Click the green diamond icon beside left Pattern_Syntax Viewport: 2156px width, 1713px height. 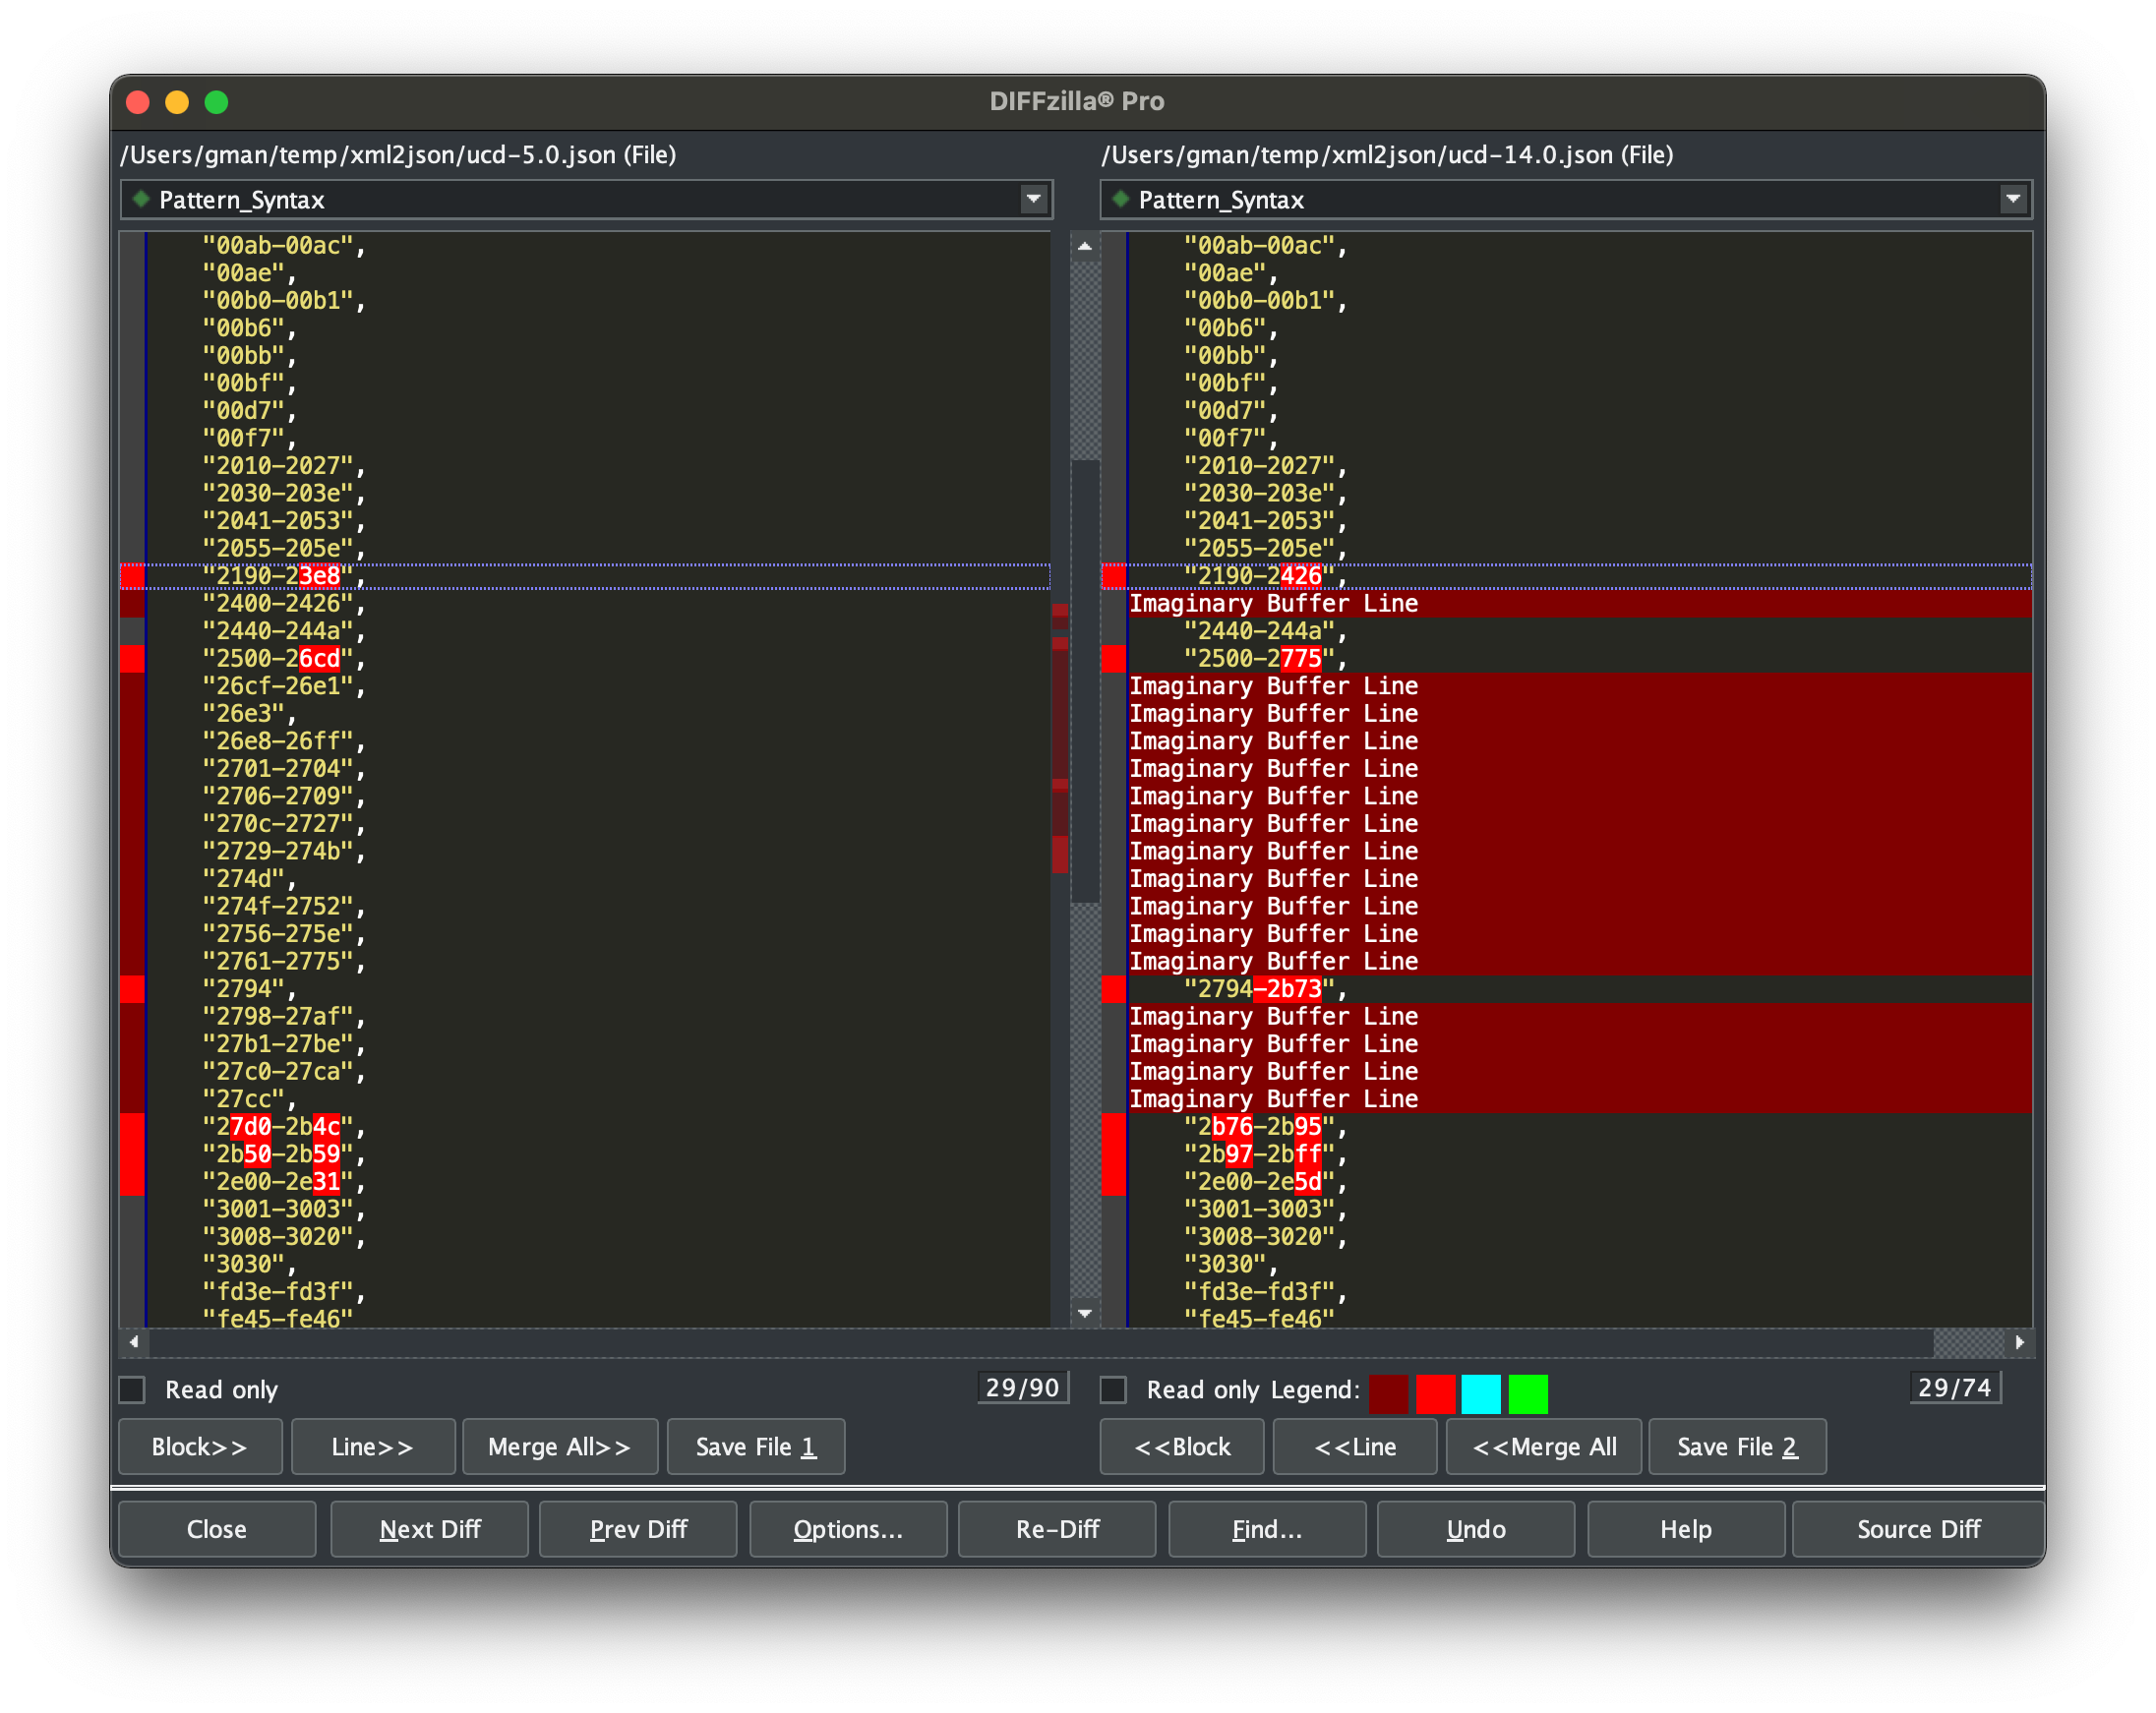click(141, 199)
